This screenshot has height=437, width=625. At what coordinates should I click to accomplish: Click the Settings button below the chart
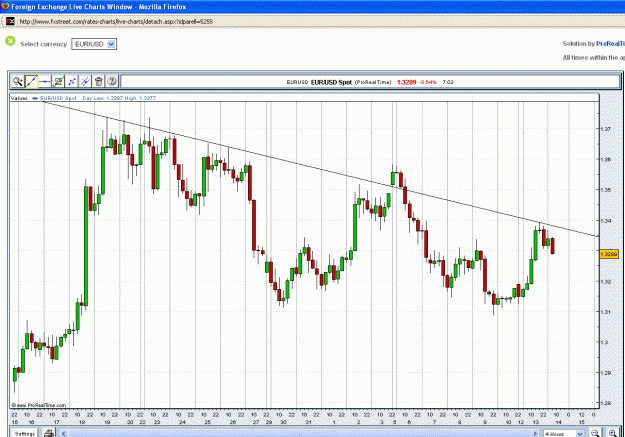click(25, 433)
